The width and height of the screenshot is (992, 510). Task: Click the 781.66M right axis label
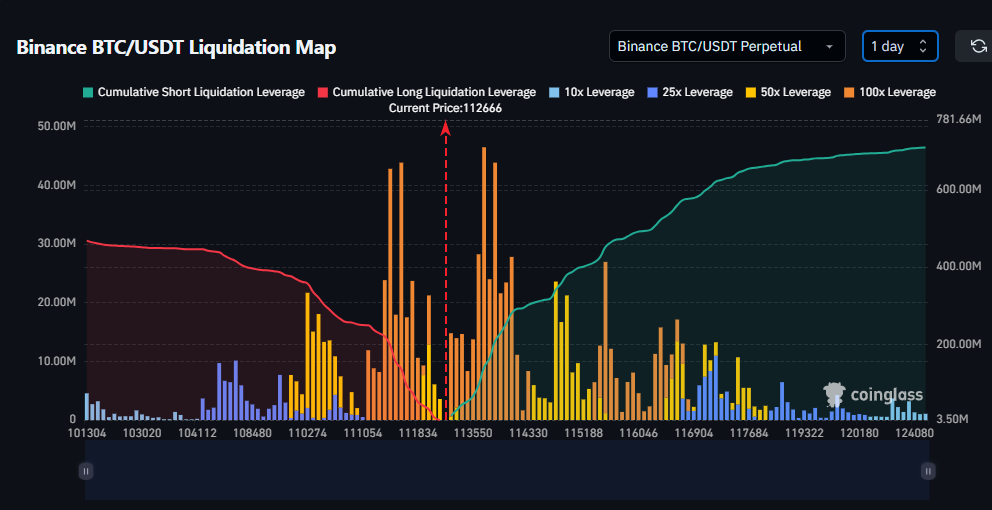(959, 120)
